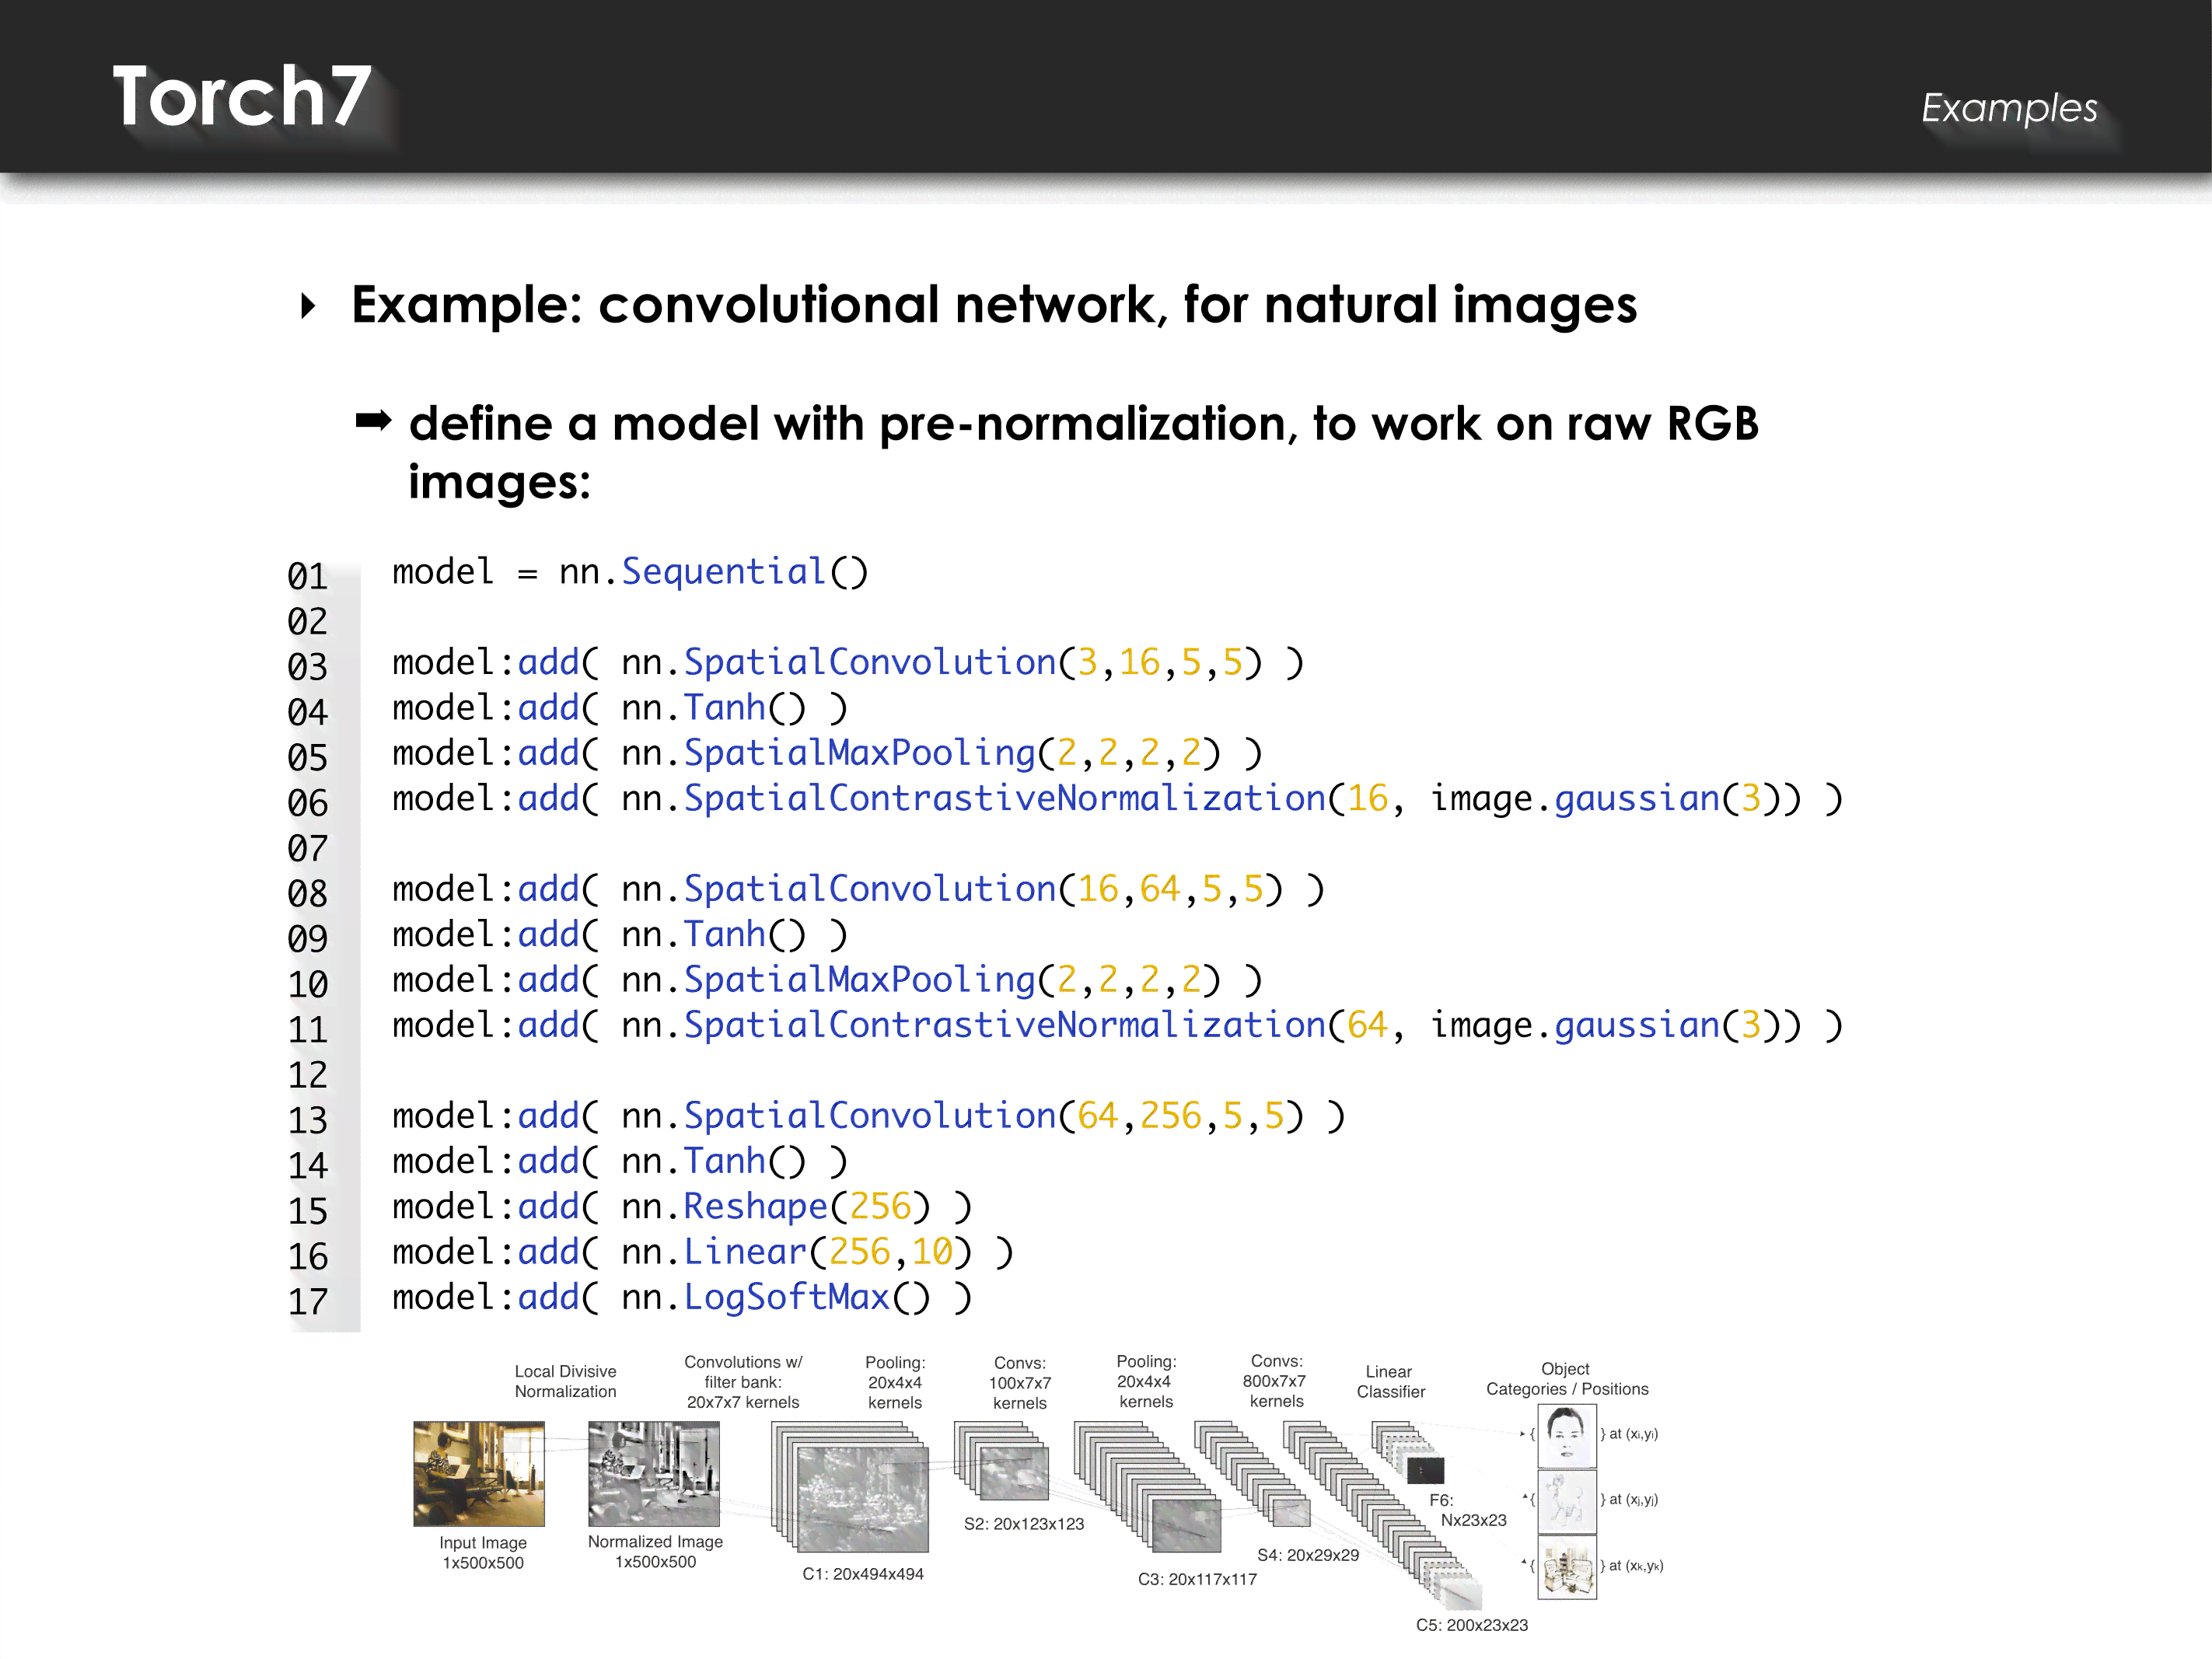Click code 'nn.SpatialConvolution(16,64,5,5)'
This screenshot has width=2212, height=1659.
pyautogui.click(x=952, y=889)
